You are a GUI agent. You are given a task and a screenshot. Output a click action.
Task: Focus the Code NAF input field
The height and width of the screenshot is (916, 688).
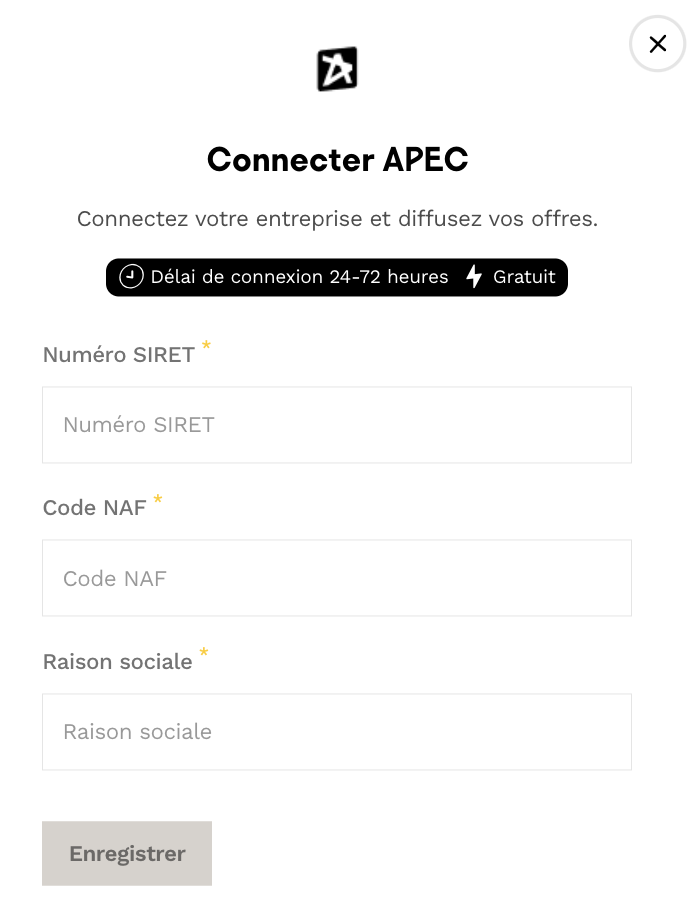coord(336,578)
